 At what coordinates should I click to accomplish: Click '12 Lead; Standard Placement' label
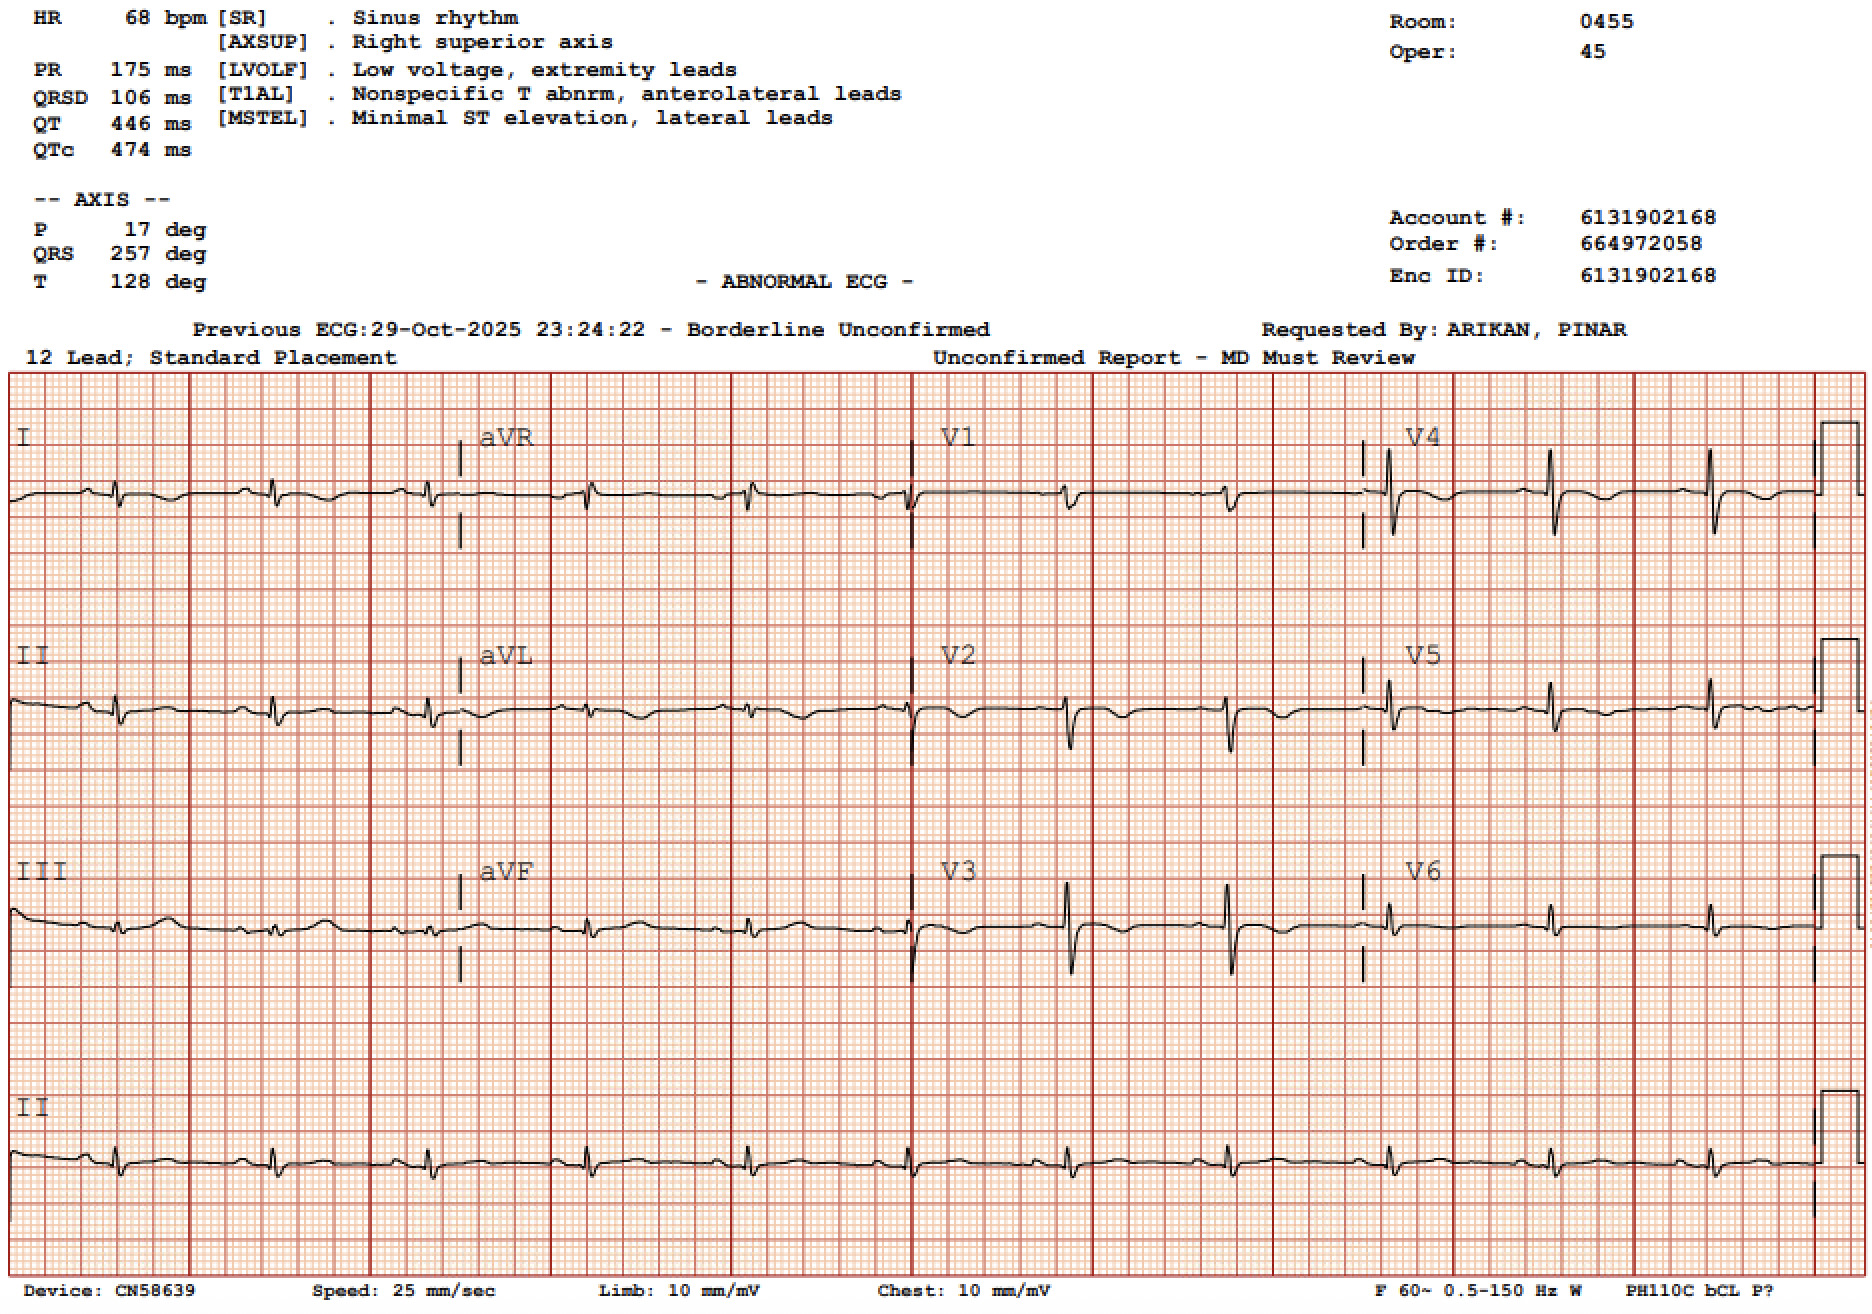[211, 358]
